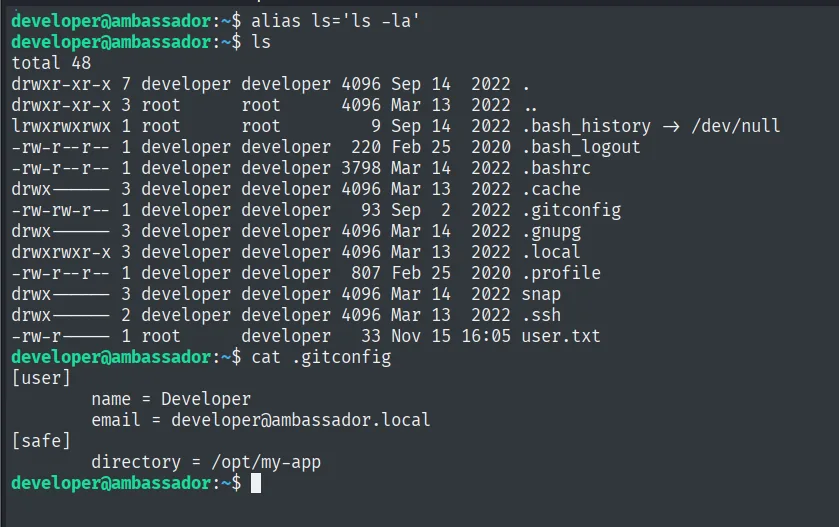Image resolution: width=839 pixels, height=527 pixels.
Task: Click the "/dev/null" symlink target
Action: [736, 126]
